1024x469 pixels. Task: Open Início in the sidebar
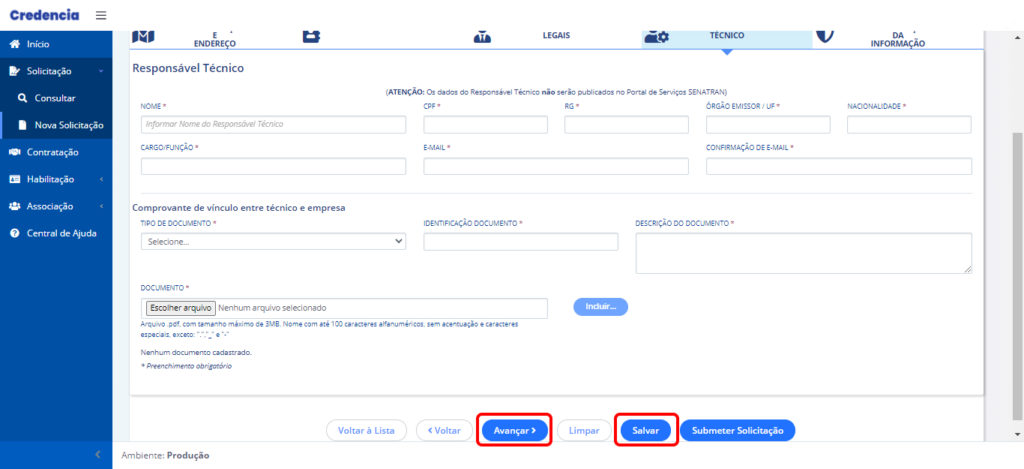pyautogui.click(x=56, y=44)
